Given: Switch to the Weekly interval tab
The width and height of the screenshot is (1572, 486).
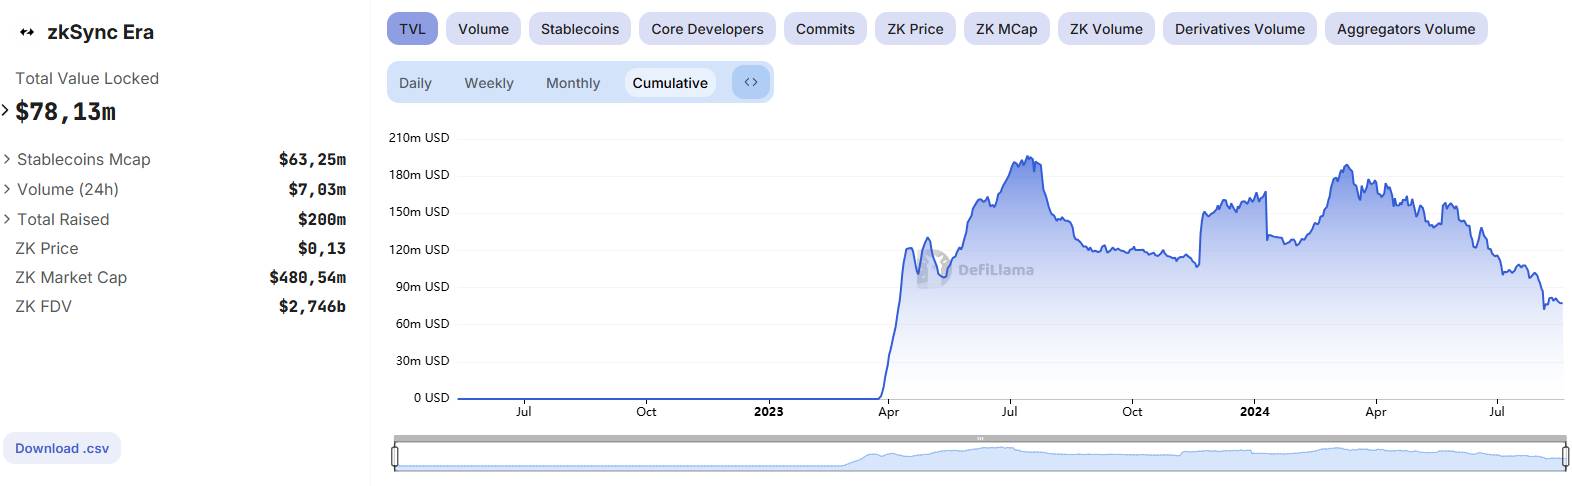Looking at the screenshot, I should click(489, 83).
